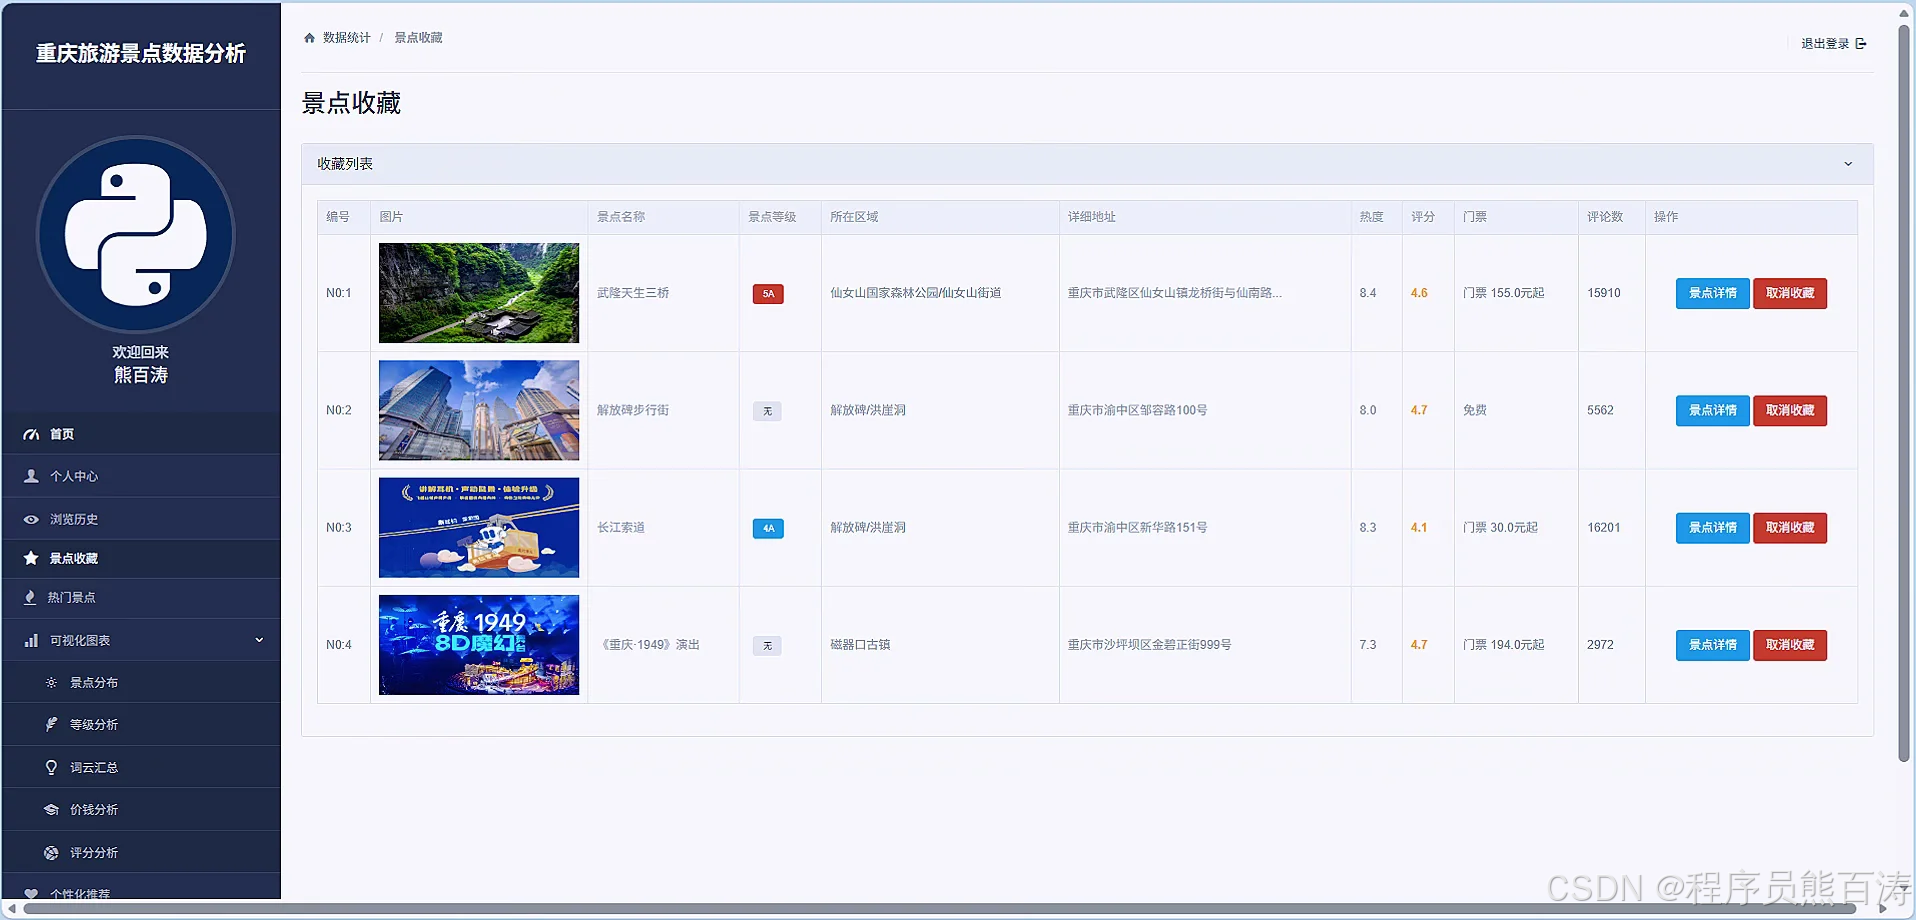Click the 长江索道 cable car image
1916x920 pixels.
479,527
